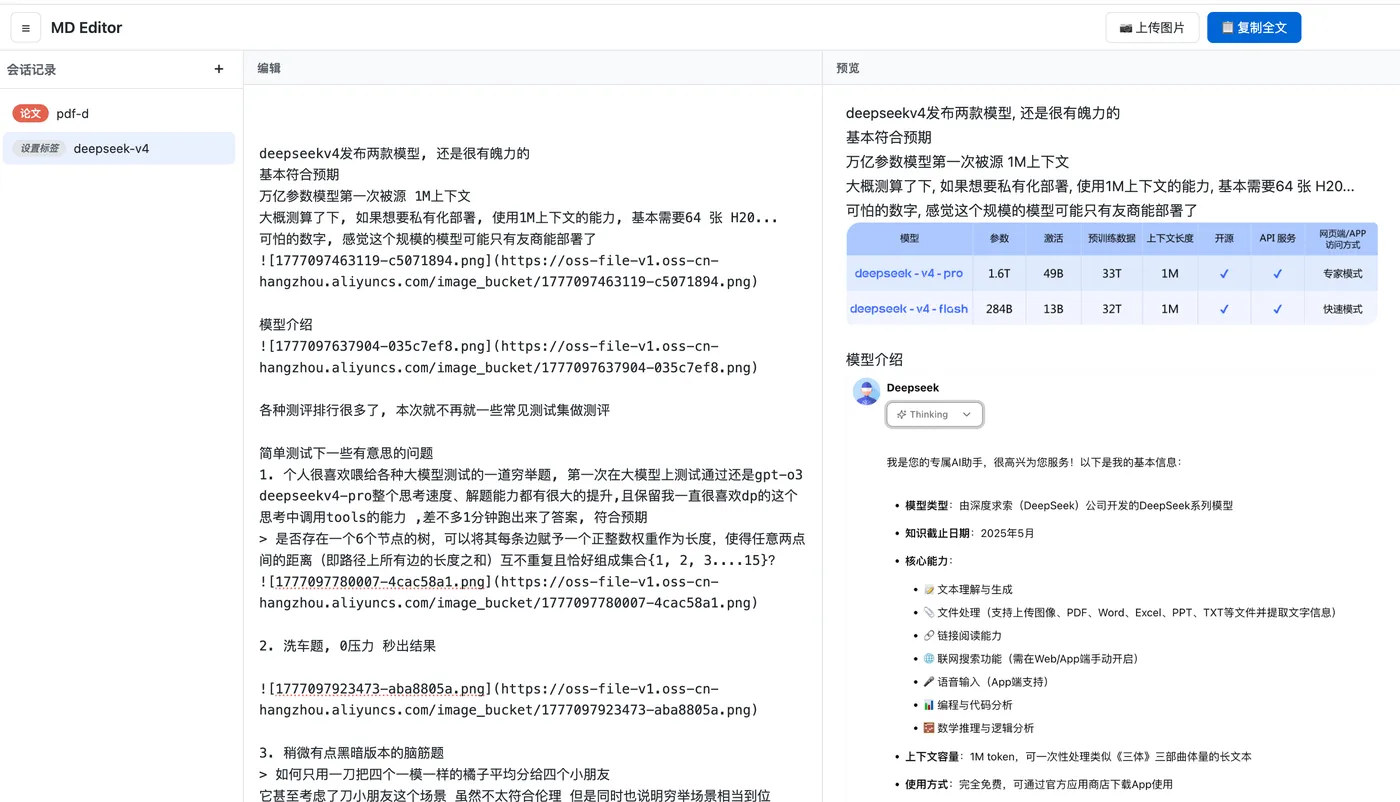Screen dimensions: 1400x802
Task: Click the 模型类型 bullet in the preview
Action: [1069, 506]
